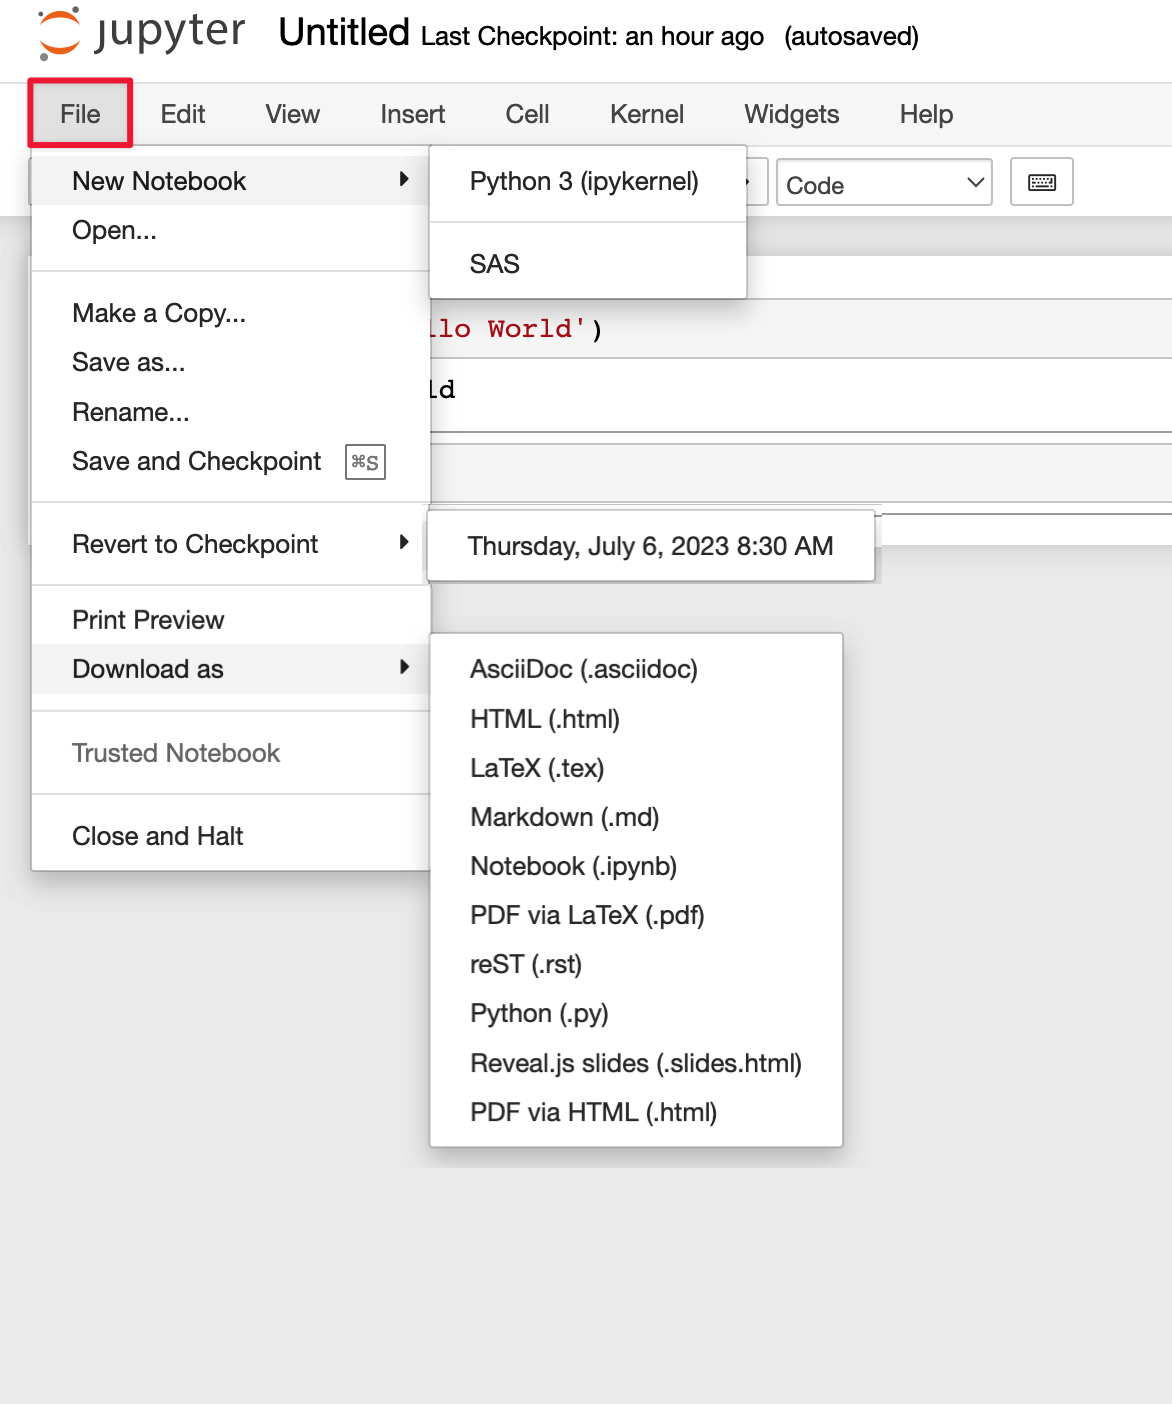
Task: Download as AsciiDoc (.asciidoc)
Action: coord(636,669)
